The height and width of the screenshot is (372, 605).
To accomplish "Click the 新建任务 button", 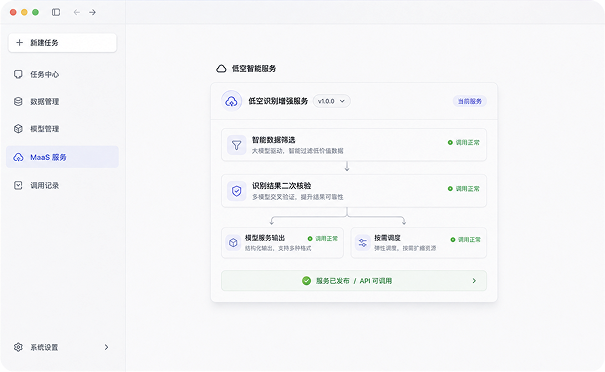I will pyautogui.click(x=63, y=42).
